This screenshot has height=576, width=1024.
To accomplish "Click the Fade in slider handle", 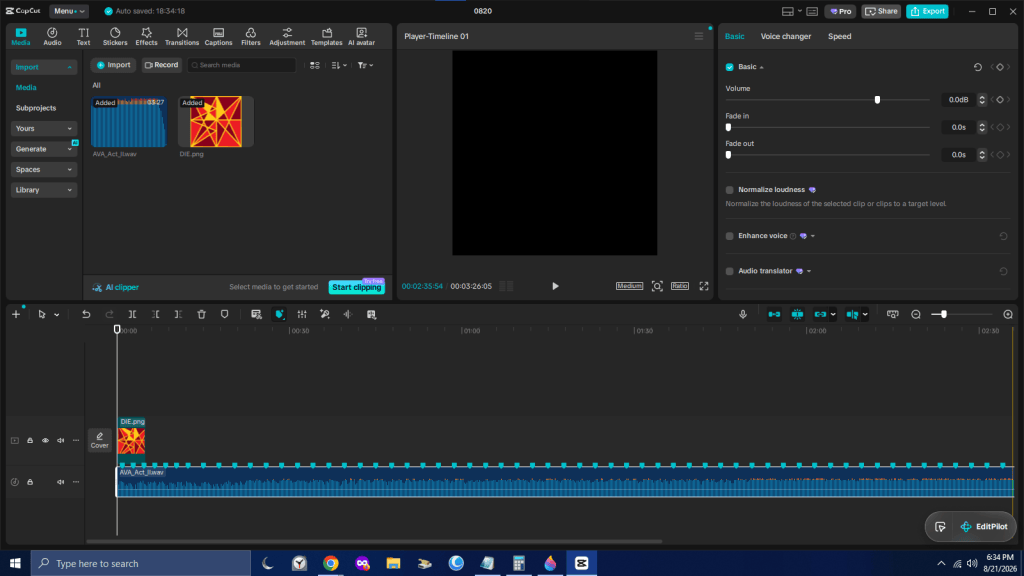I will [728, 127].
